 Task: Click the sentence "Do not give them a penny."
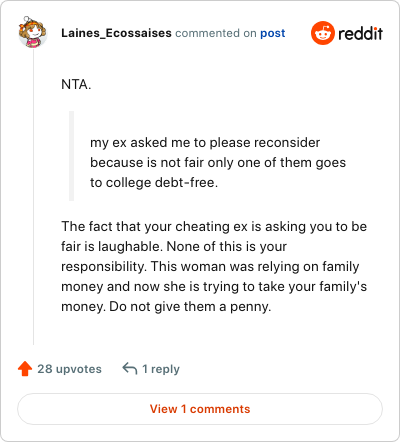pos(190,307)
